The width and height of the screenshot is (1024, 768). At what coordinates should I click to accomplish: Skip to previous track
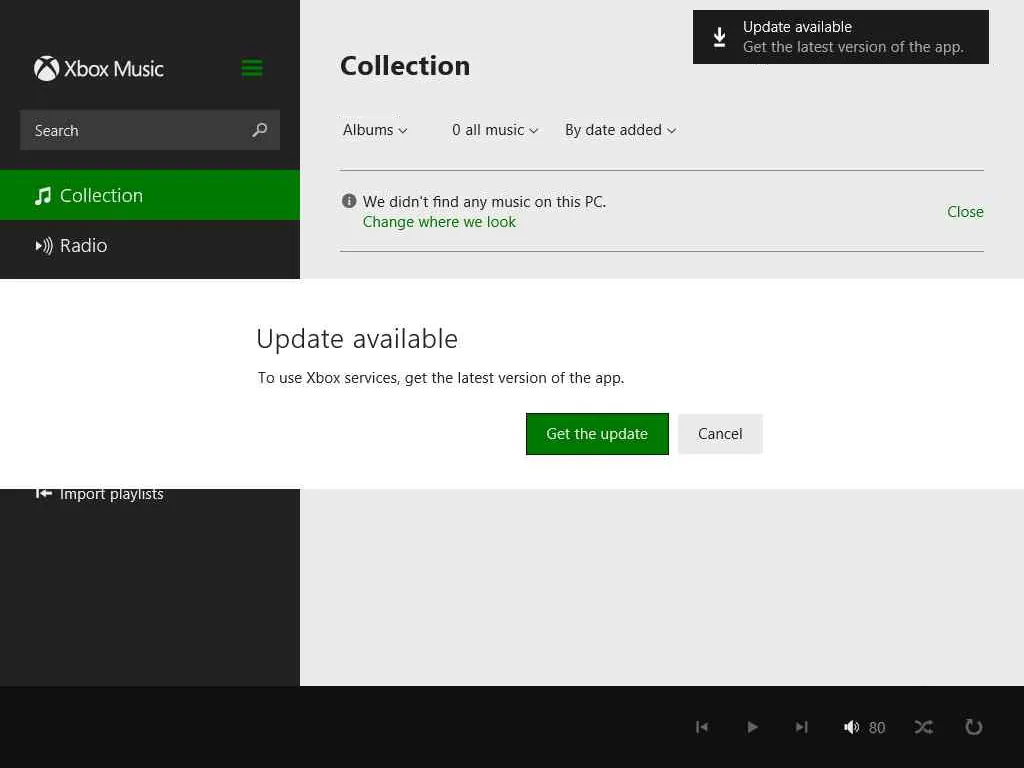pos(702,727)
